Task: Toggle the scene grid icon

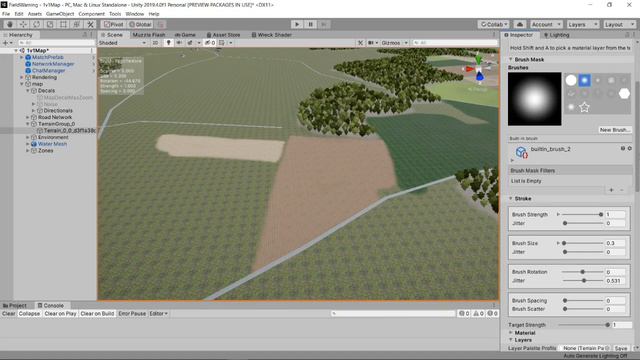Action: click(x=222, y=42)
